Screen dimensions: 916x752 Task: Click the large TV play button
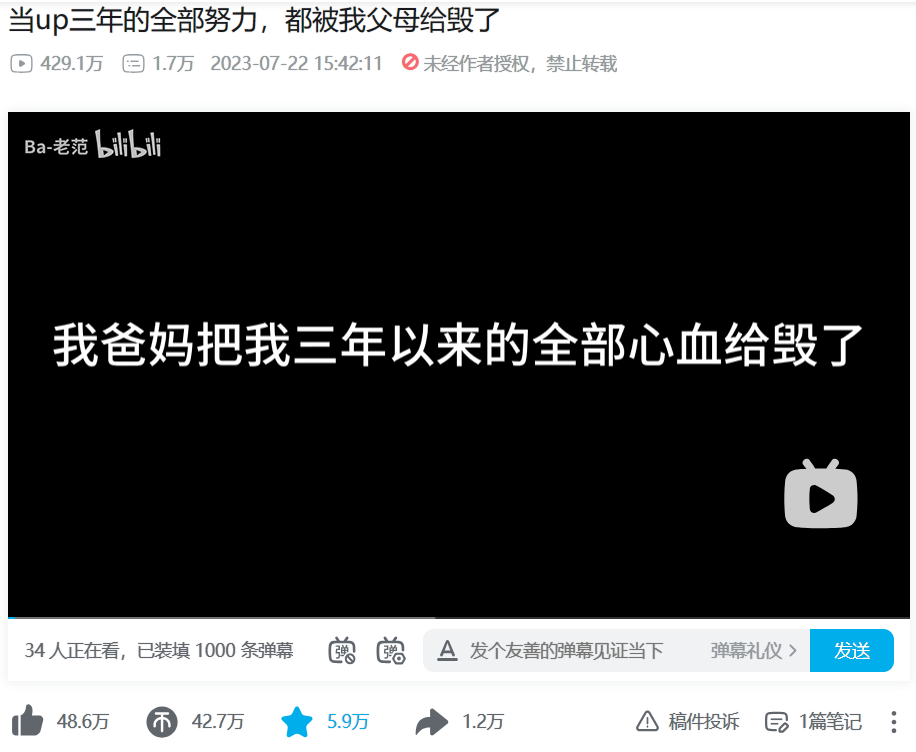point(821,494)
